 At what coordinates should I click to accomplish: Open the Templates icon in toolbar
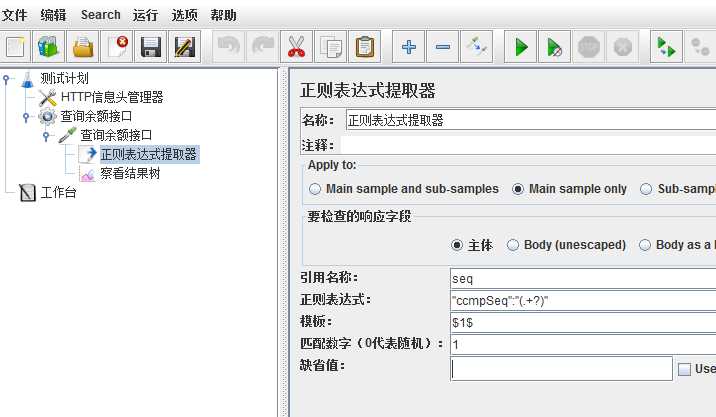click(48, 47)
